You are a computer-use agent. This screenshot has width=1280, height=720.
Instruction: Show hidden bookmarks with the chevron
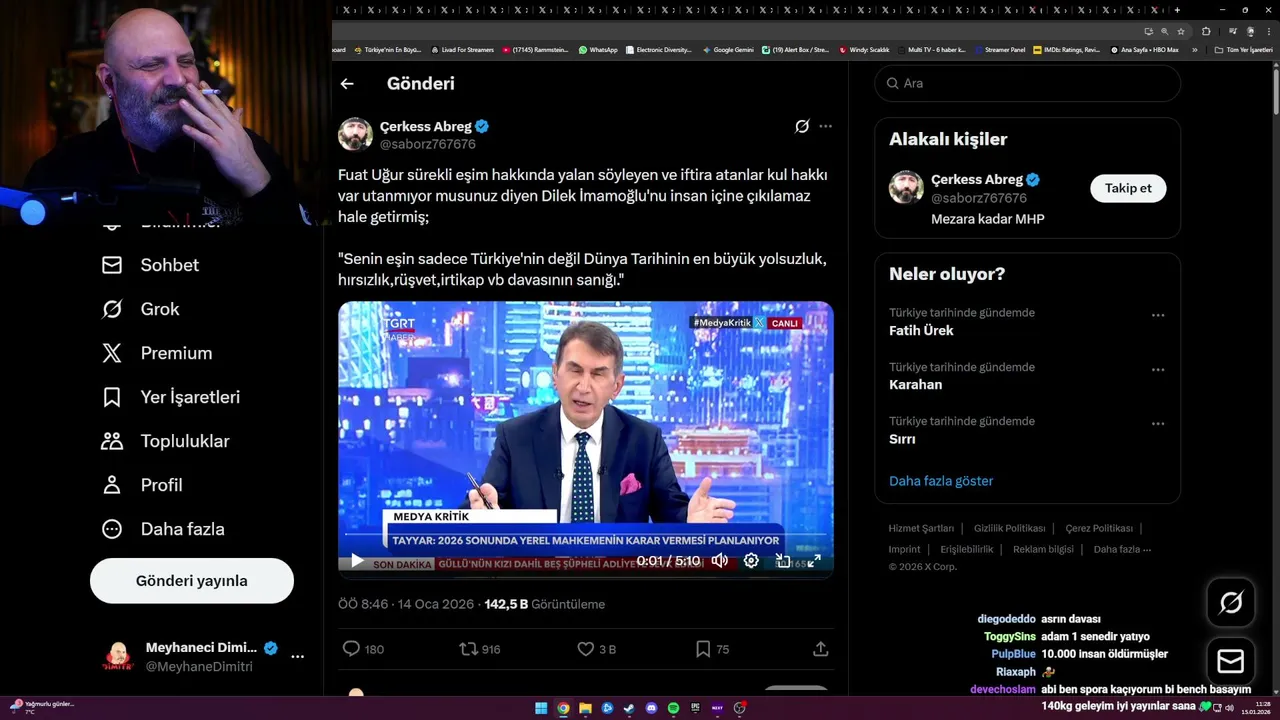click(1194, 50)
